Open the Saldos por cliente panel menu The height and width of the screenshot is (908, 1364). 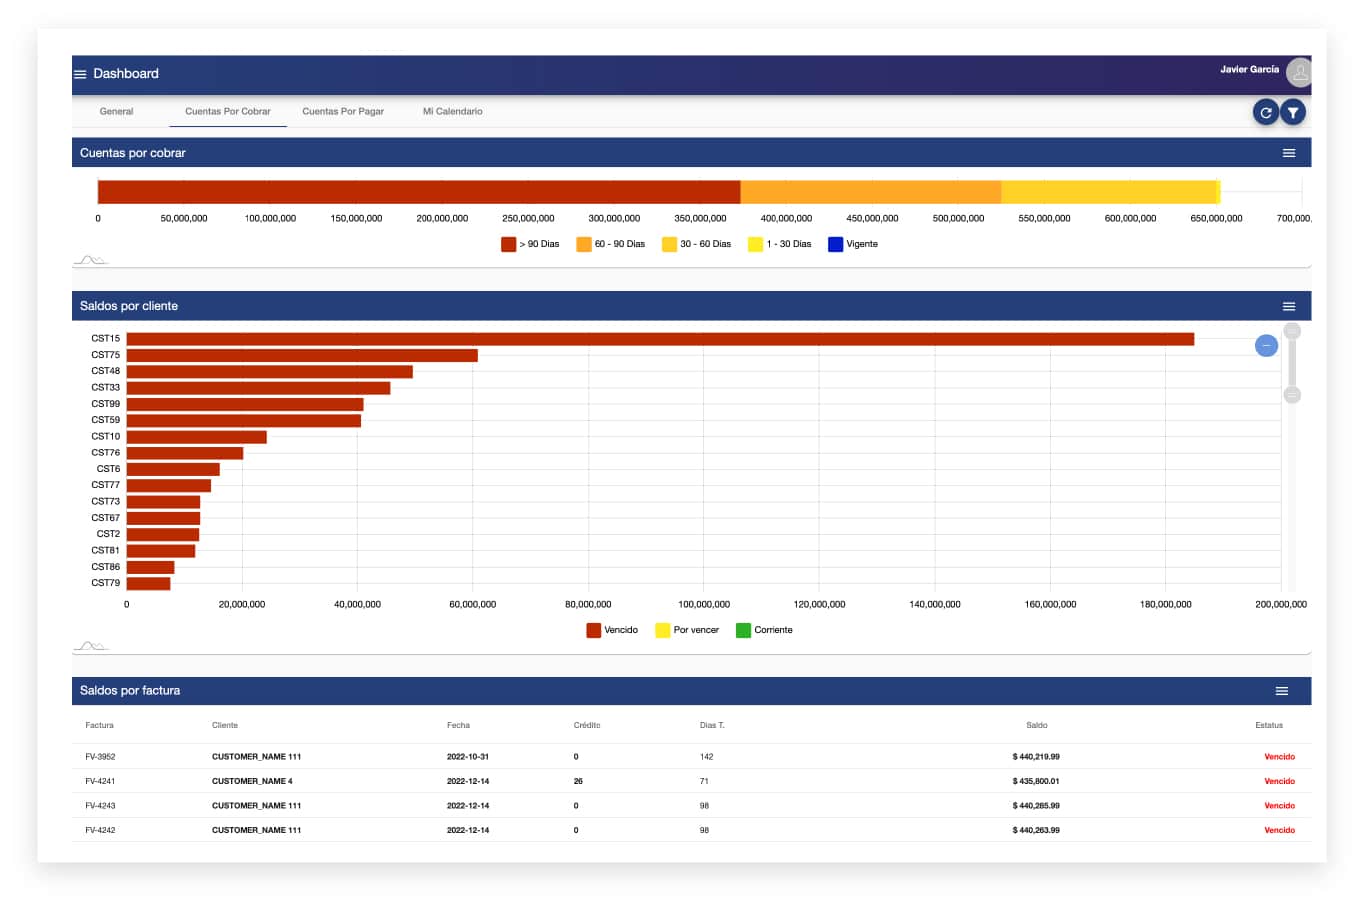coord(1289,305)
